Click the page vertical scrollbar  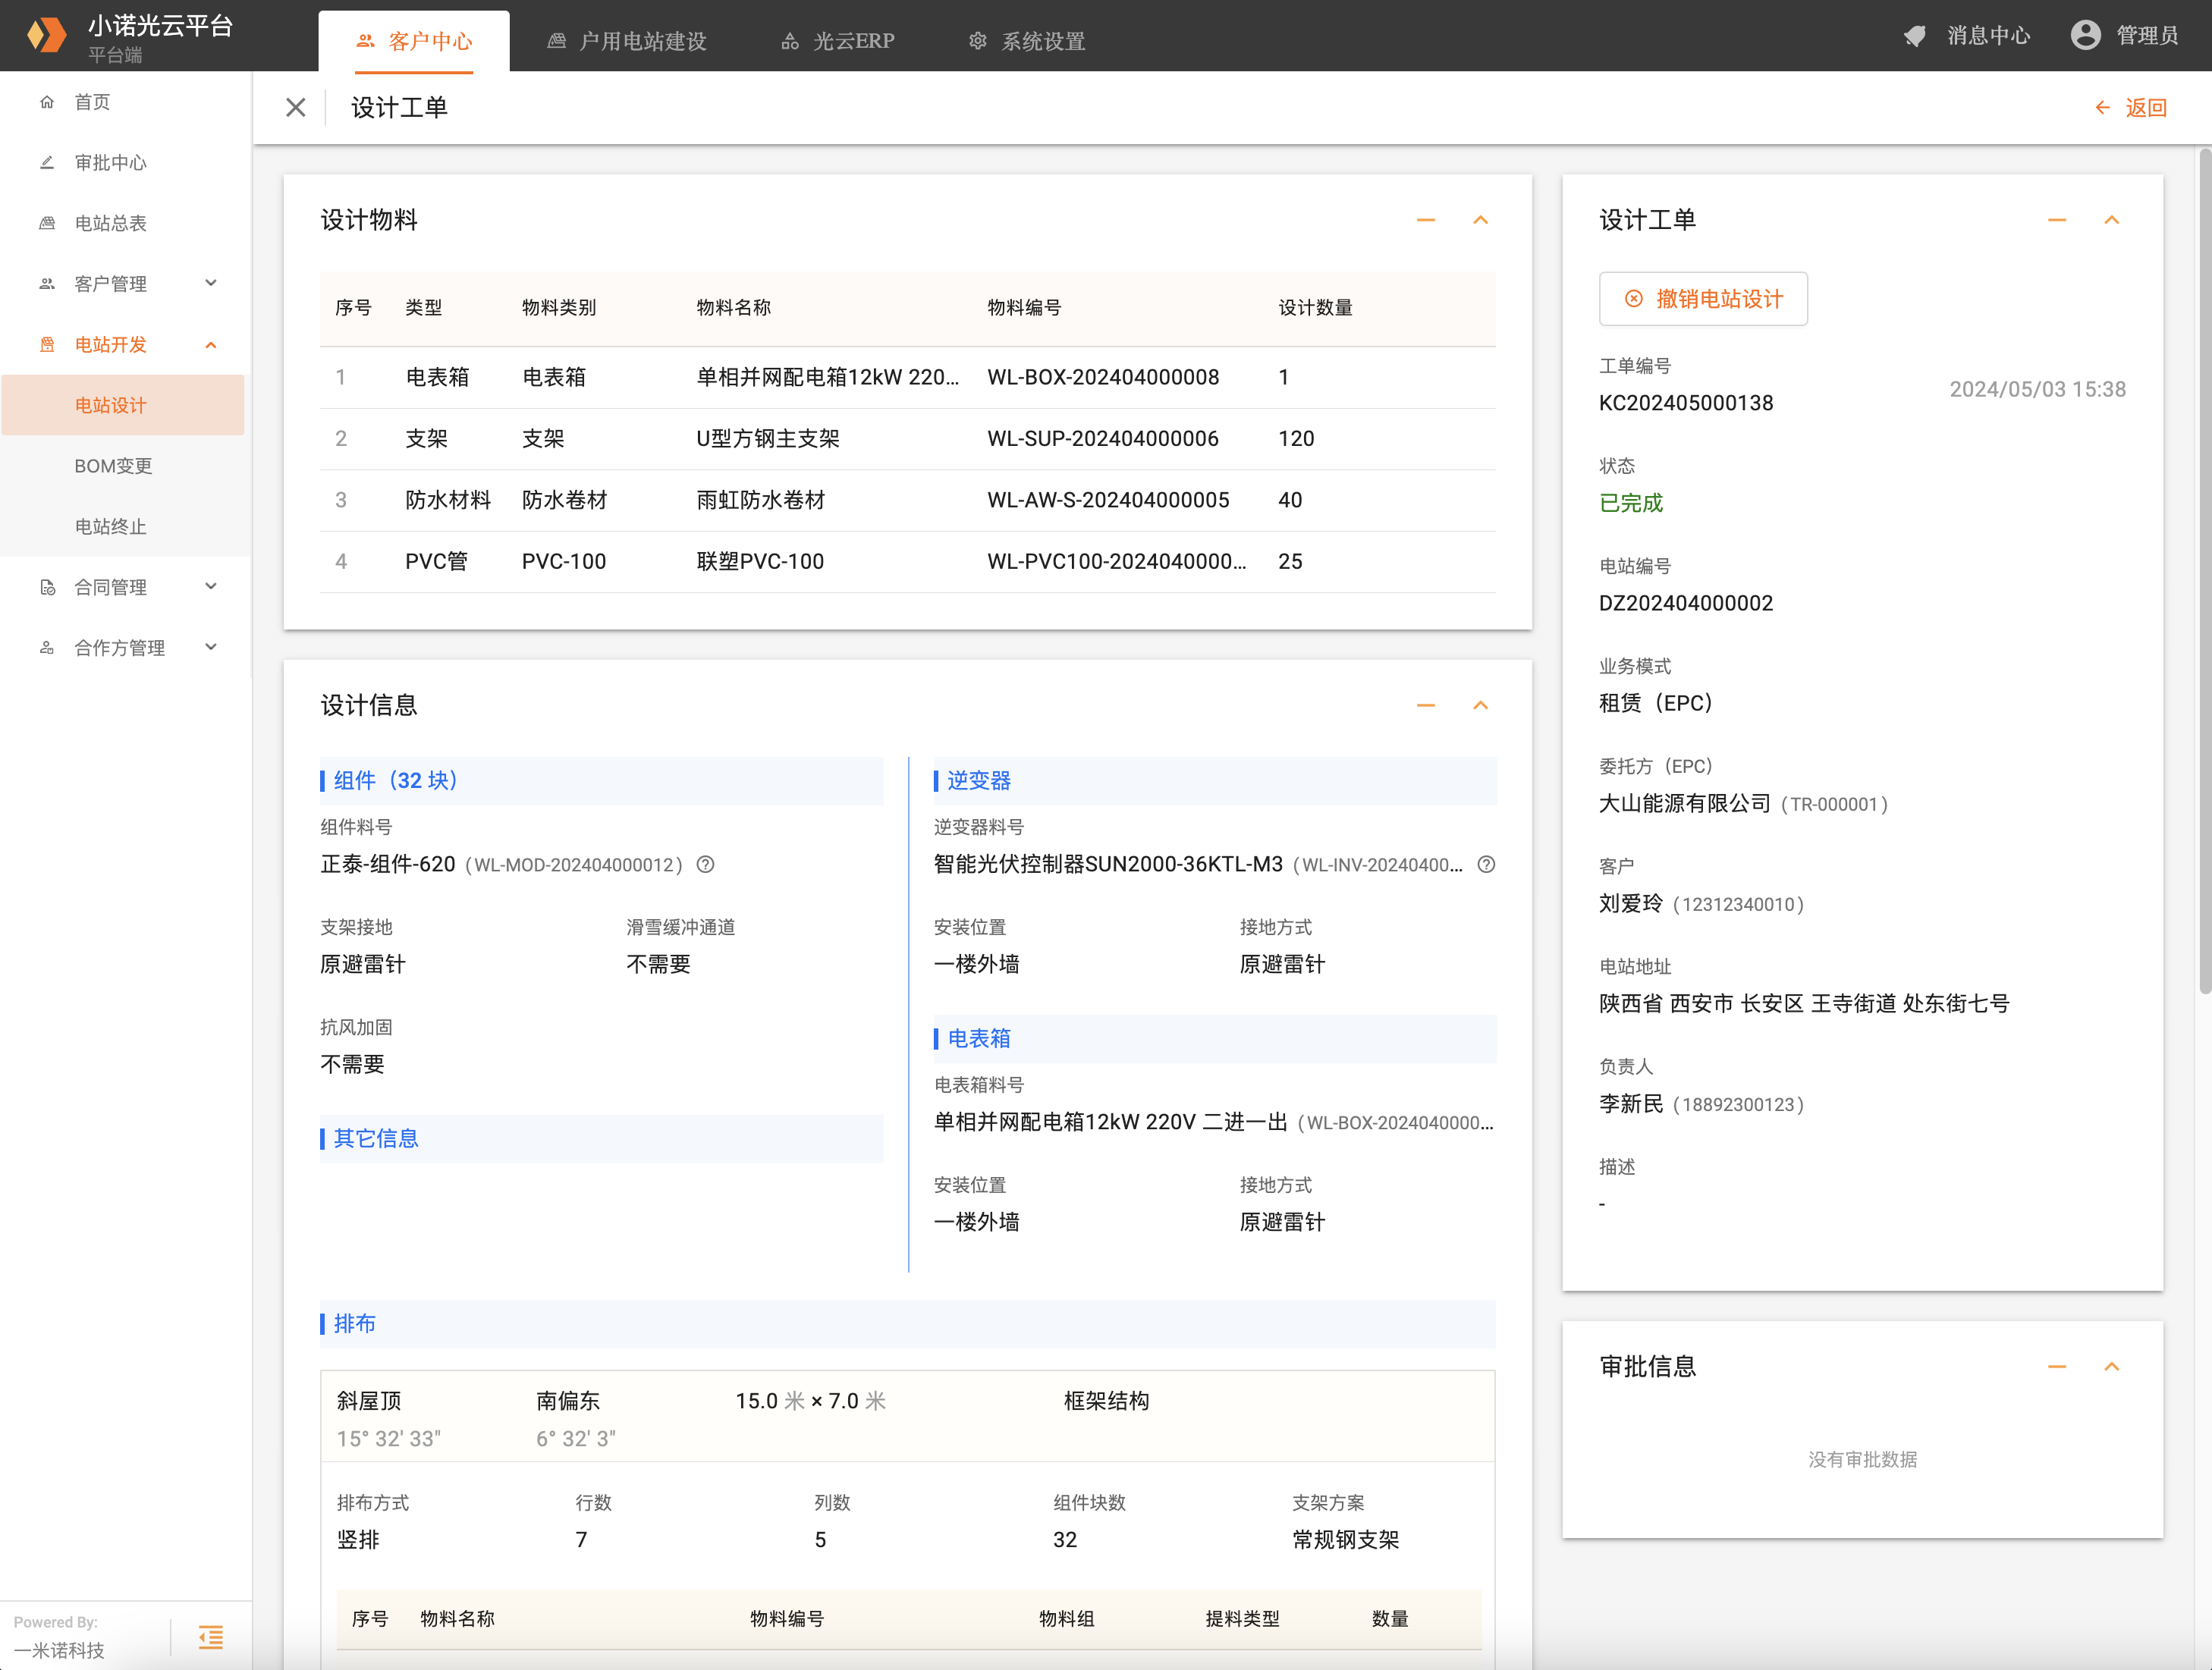2204,570
